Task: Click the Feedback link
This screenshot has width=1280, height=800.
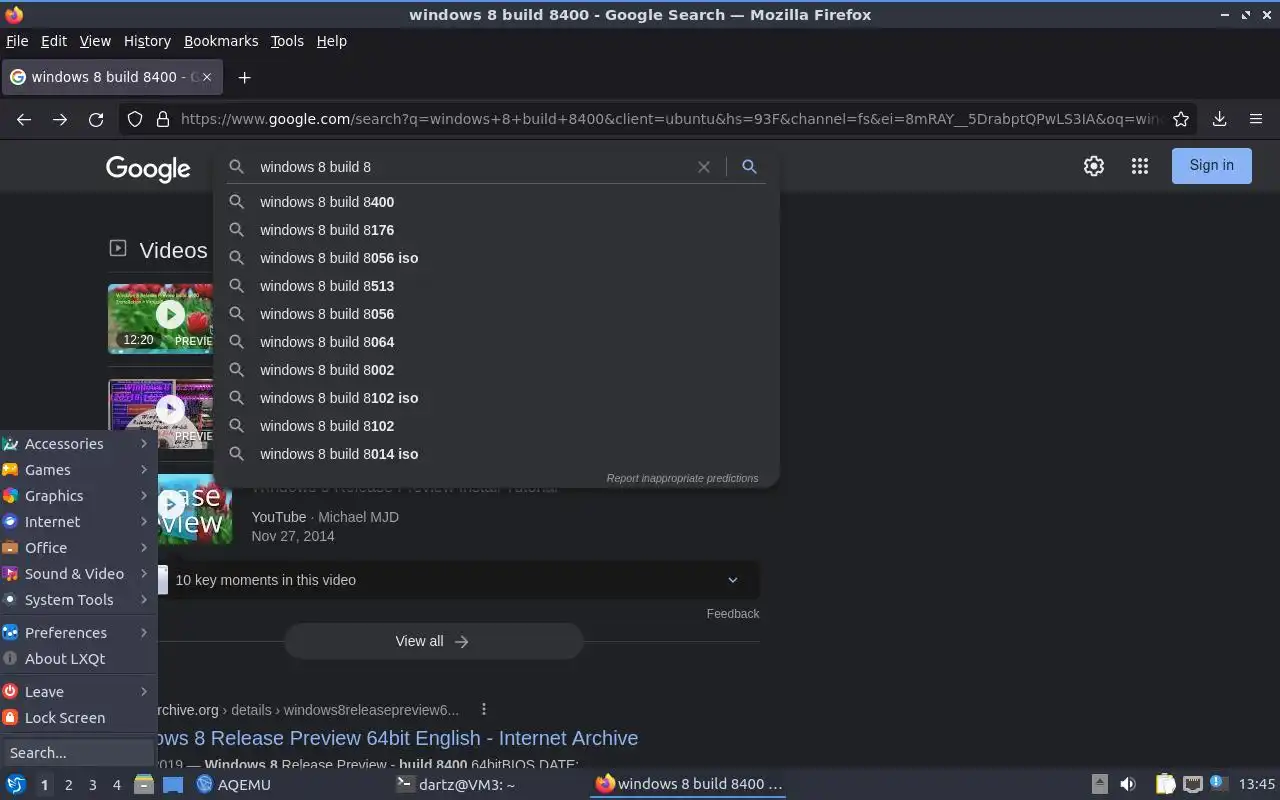Action: click(733, 613)
